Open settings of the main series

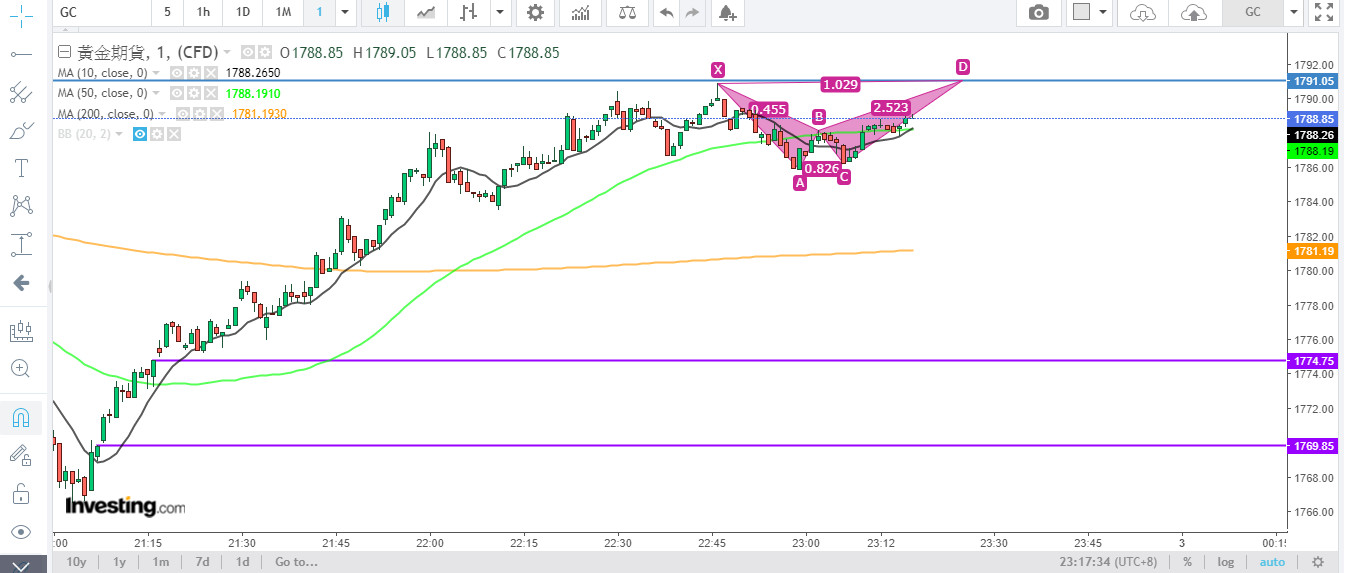coord(264,53)
